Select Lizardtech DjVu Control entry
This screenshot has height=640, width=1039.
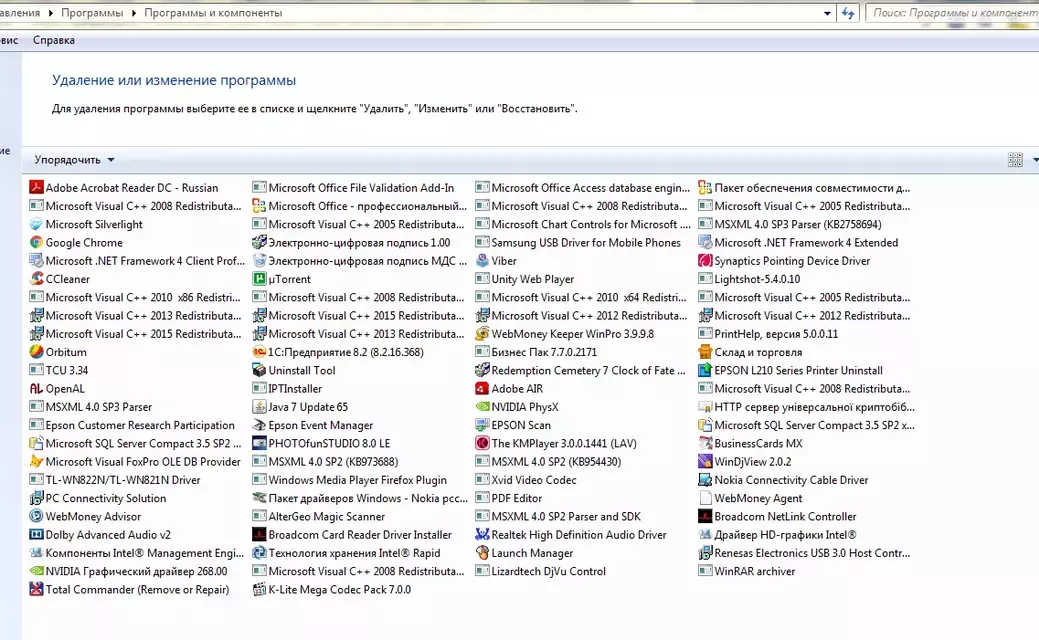point(541,571)
